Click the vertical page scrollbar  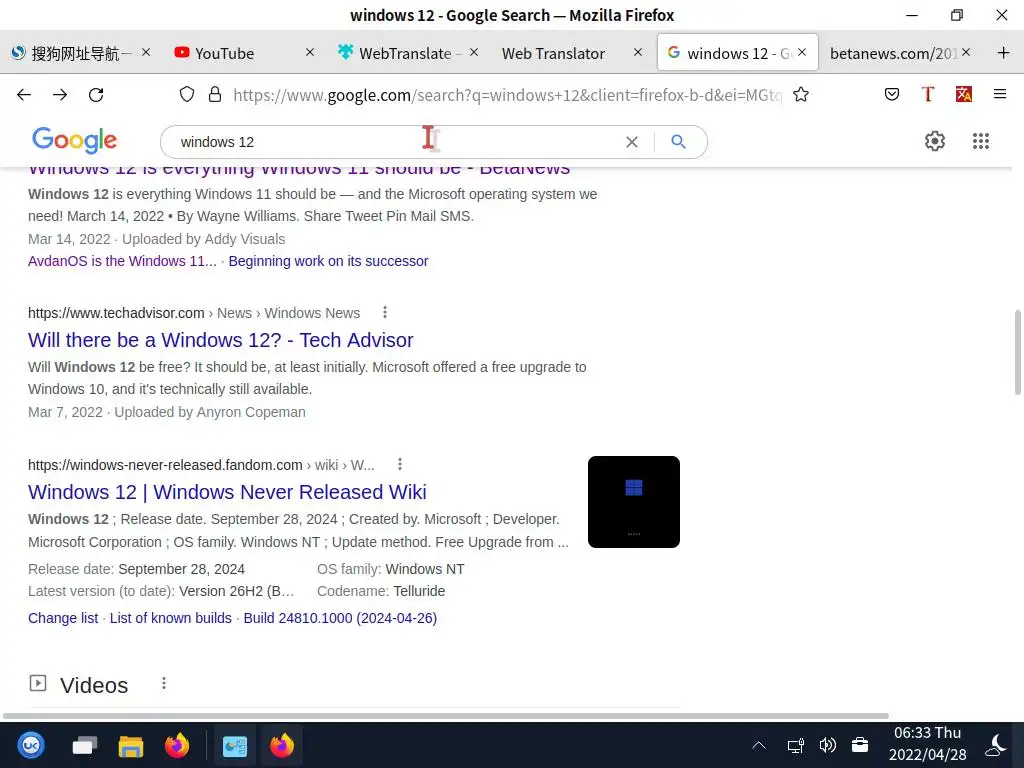(1017, 353)
